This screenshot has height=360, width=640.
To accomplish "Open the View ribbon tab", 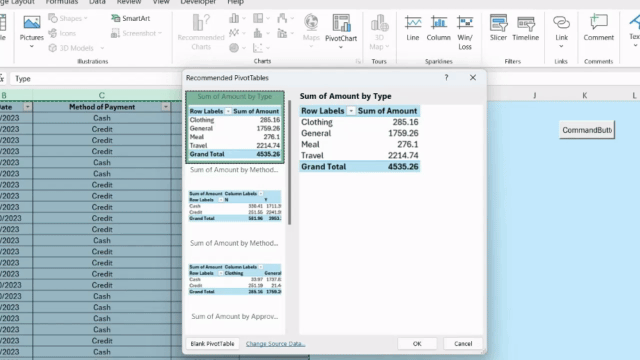I will click(161, 2).
